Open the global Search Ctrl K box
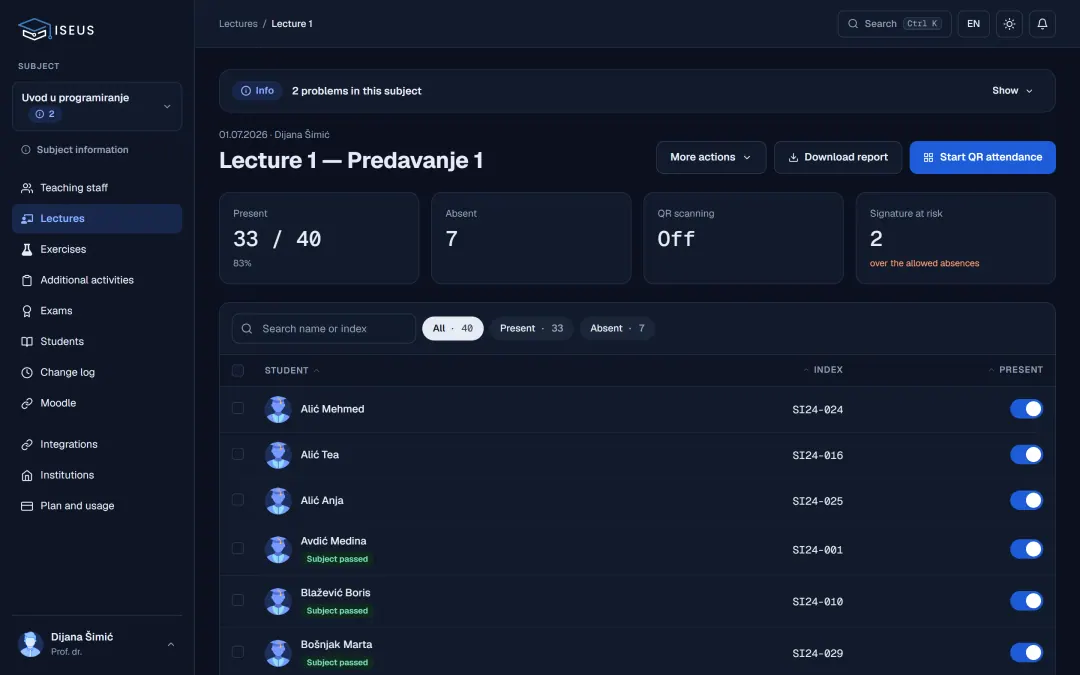 point(894,23)
